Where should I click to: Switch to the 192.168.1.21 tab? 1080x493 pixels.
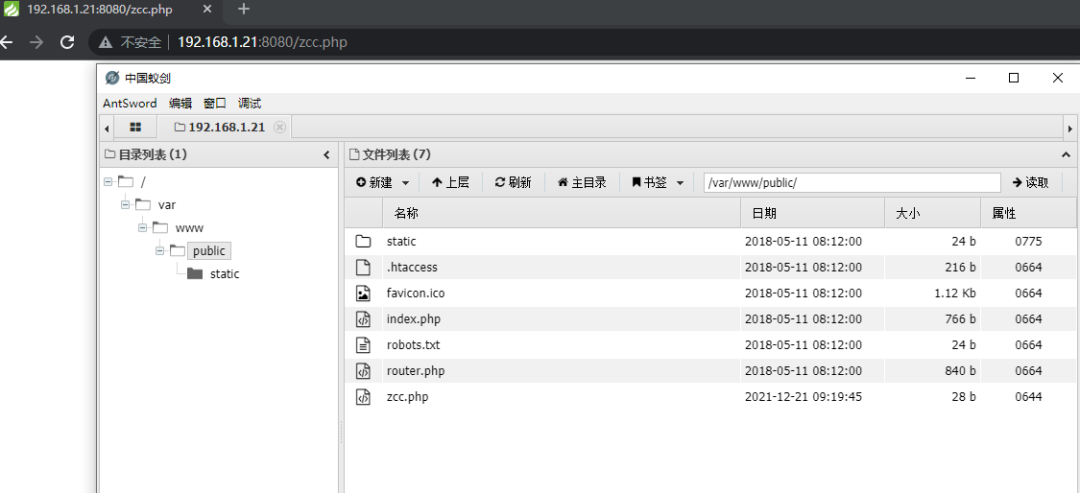[220, 127]
